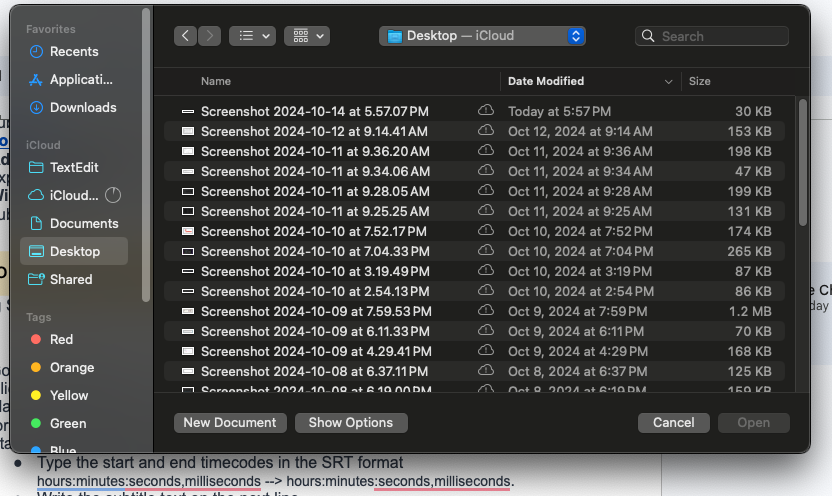This screenshot has width=832, height=496.
Task: Select the TextEdit iCloud folder
Action: pos(74,168)
